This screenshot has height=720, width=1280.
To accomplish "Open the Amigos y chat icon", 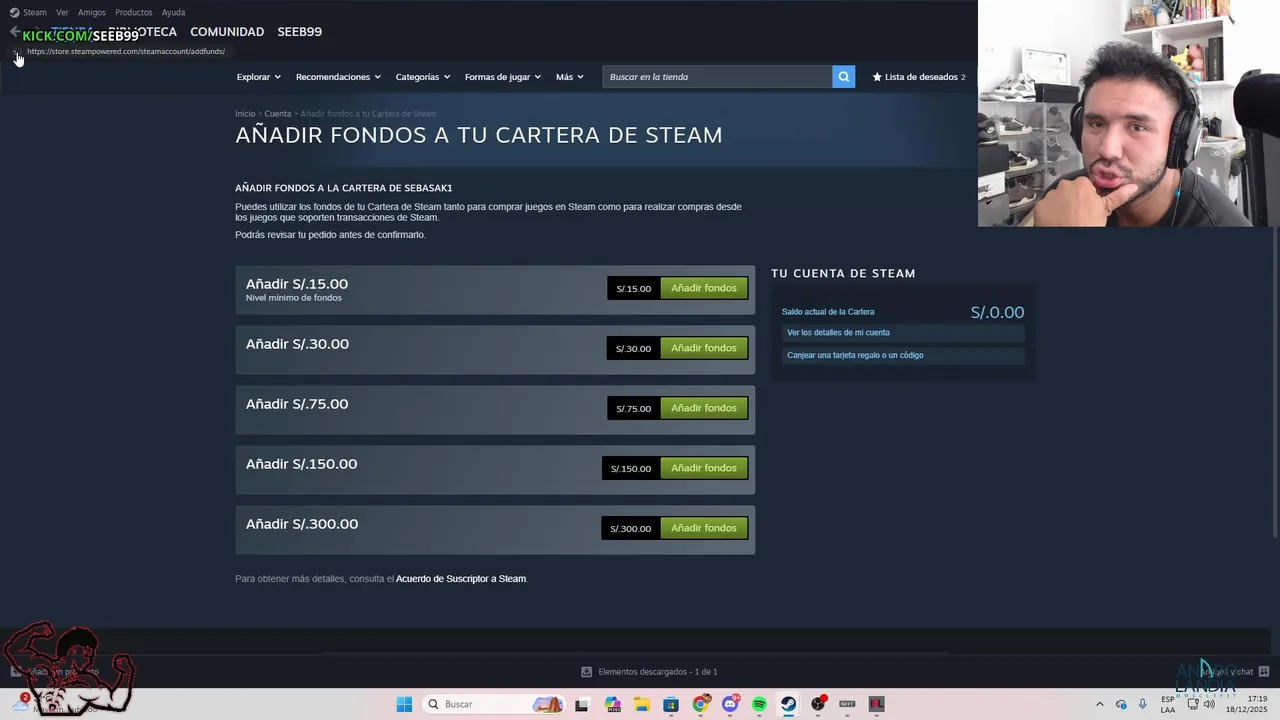I will point(1264,671).
